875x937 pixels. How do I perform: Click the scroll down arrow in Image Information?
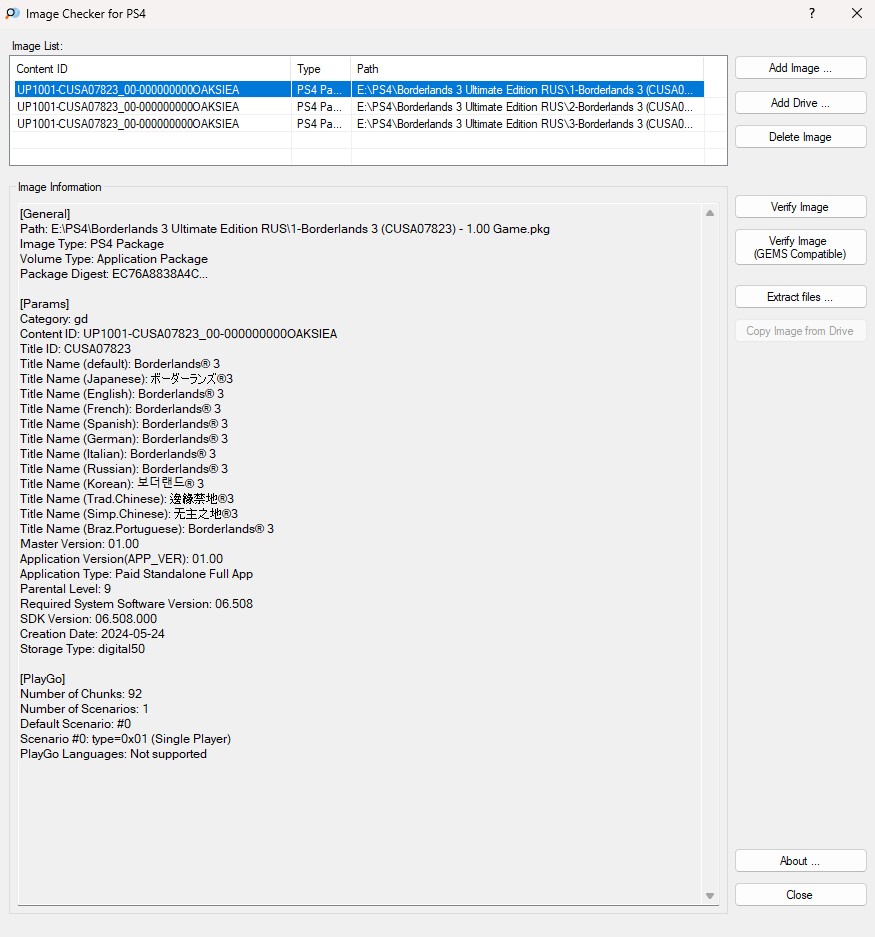[x=709, y=896]
